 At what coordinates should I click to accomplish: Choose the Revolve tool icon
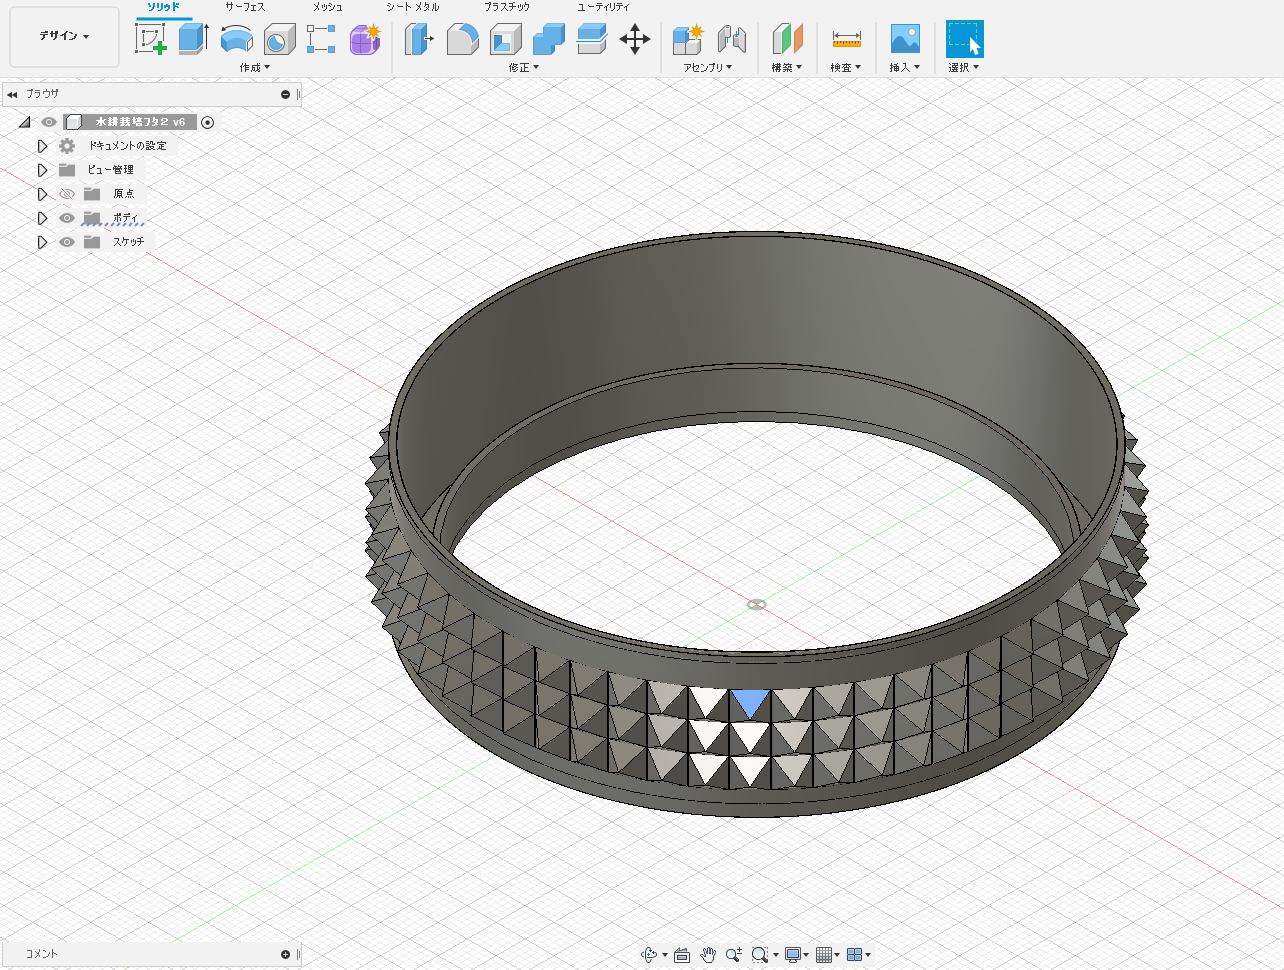[236, 39]
